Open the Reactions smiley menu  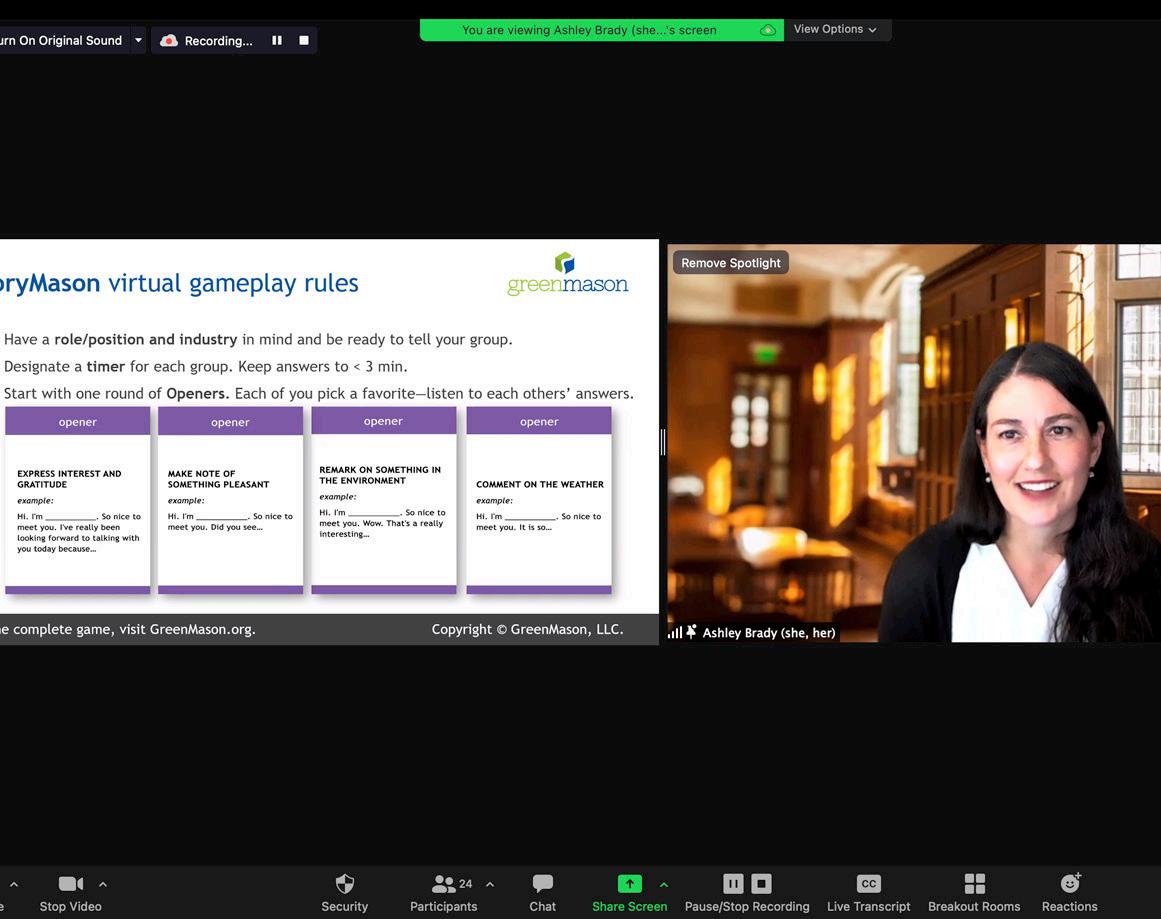(1070, 883)
